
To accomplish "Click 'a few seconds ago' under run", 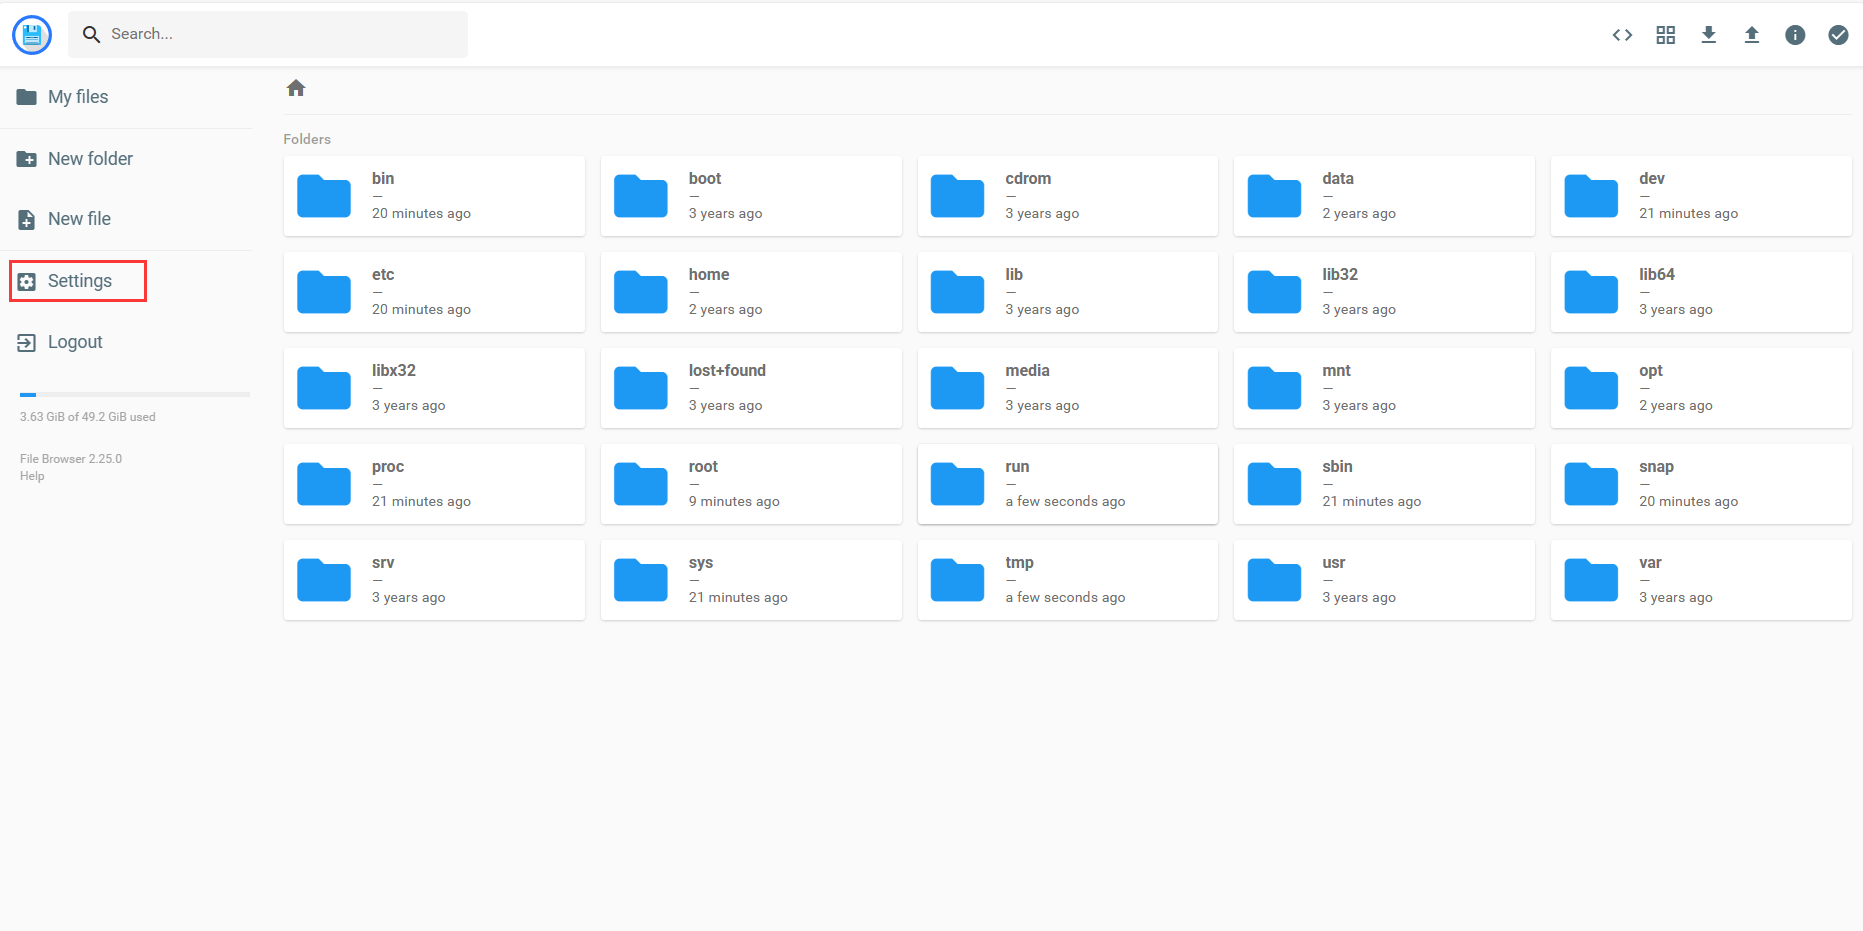I will (1065, 502).
